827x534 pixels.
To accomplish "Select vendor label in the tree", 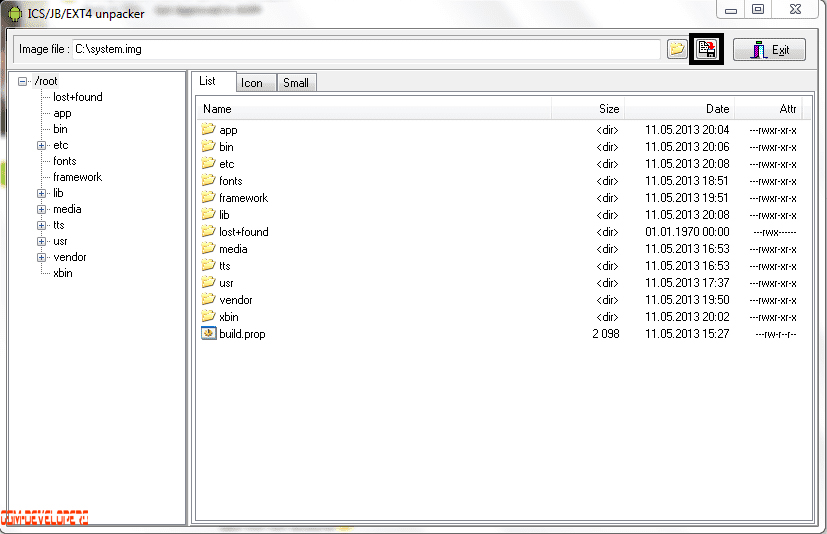I will click(70, 258).
